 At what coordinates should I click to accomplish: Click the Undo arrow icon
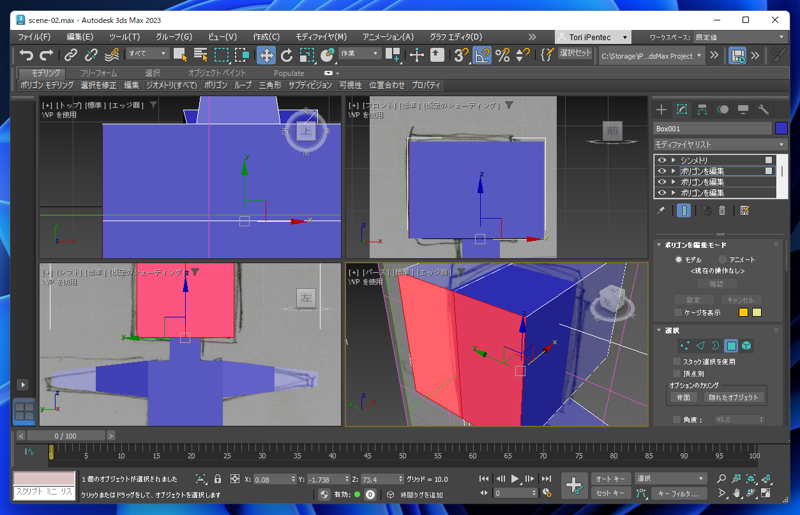point(26,55)
